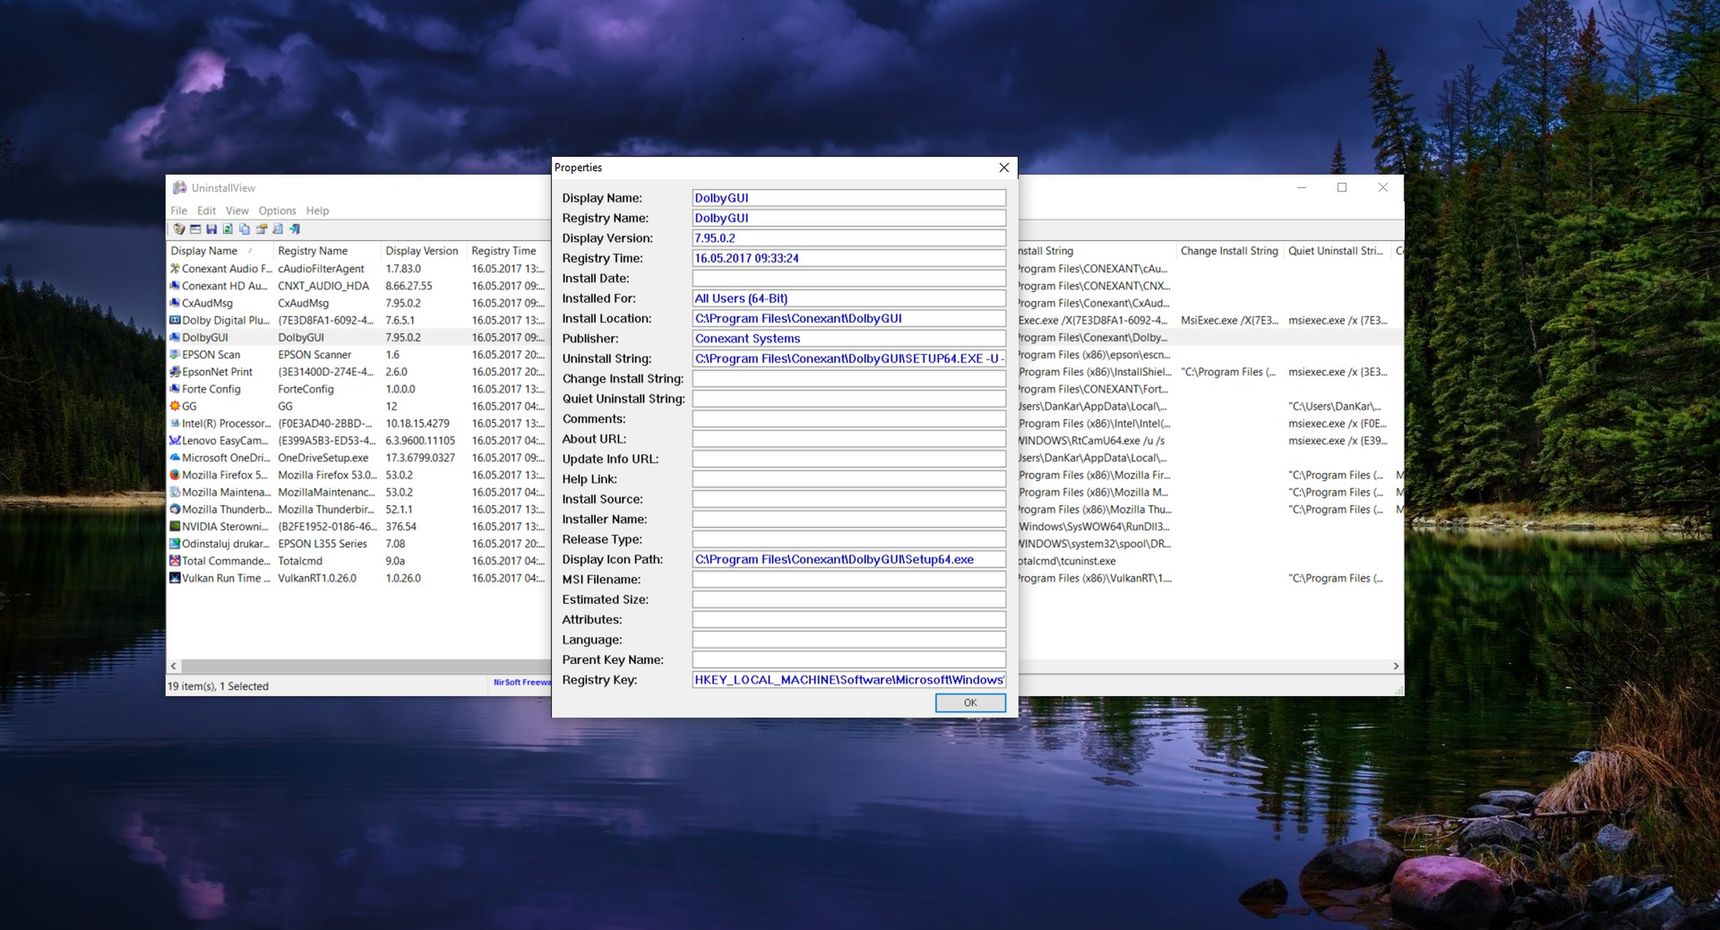
Task: Click the Display Icon Path field
Action: click(849, 559)
